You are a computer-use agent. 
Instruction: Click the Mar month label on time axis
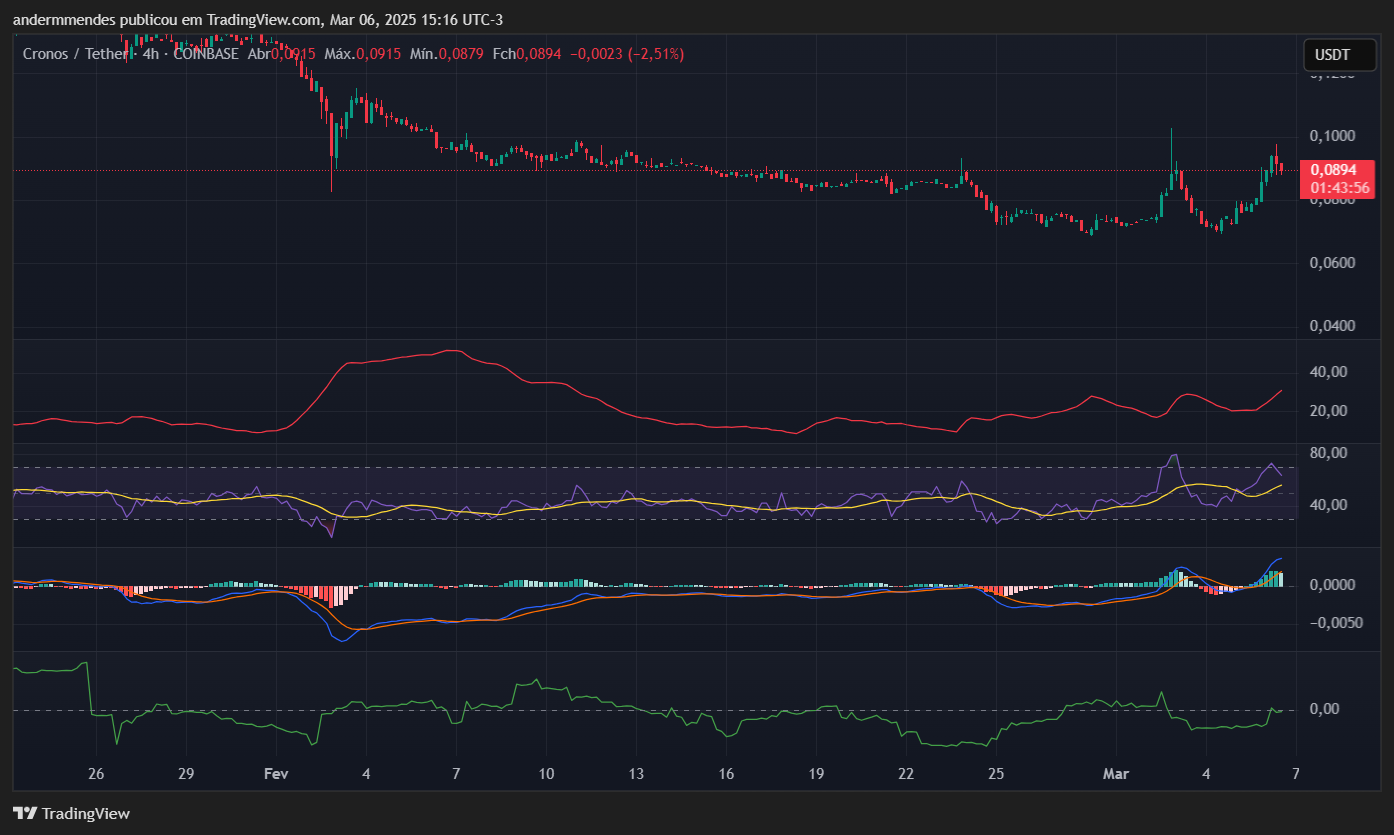point(1115,774)
